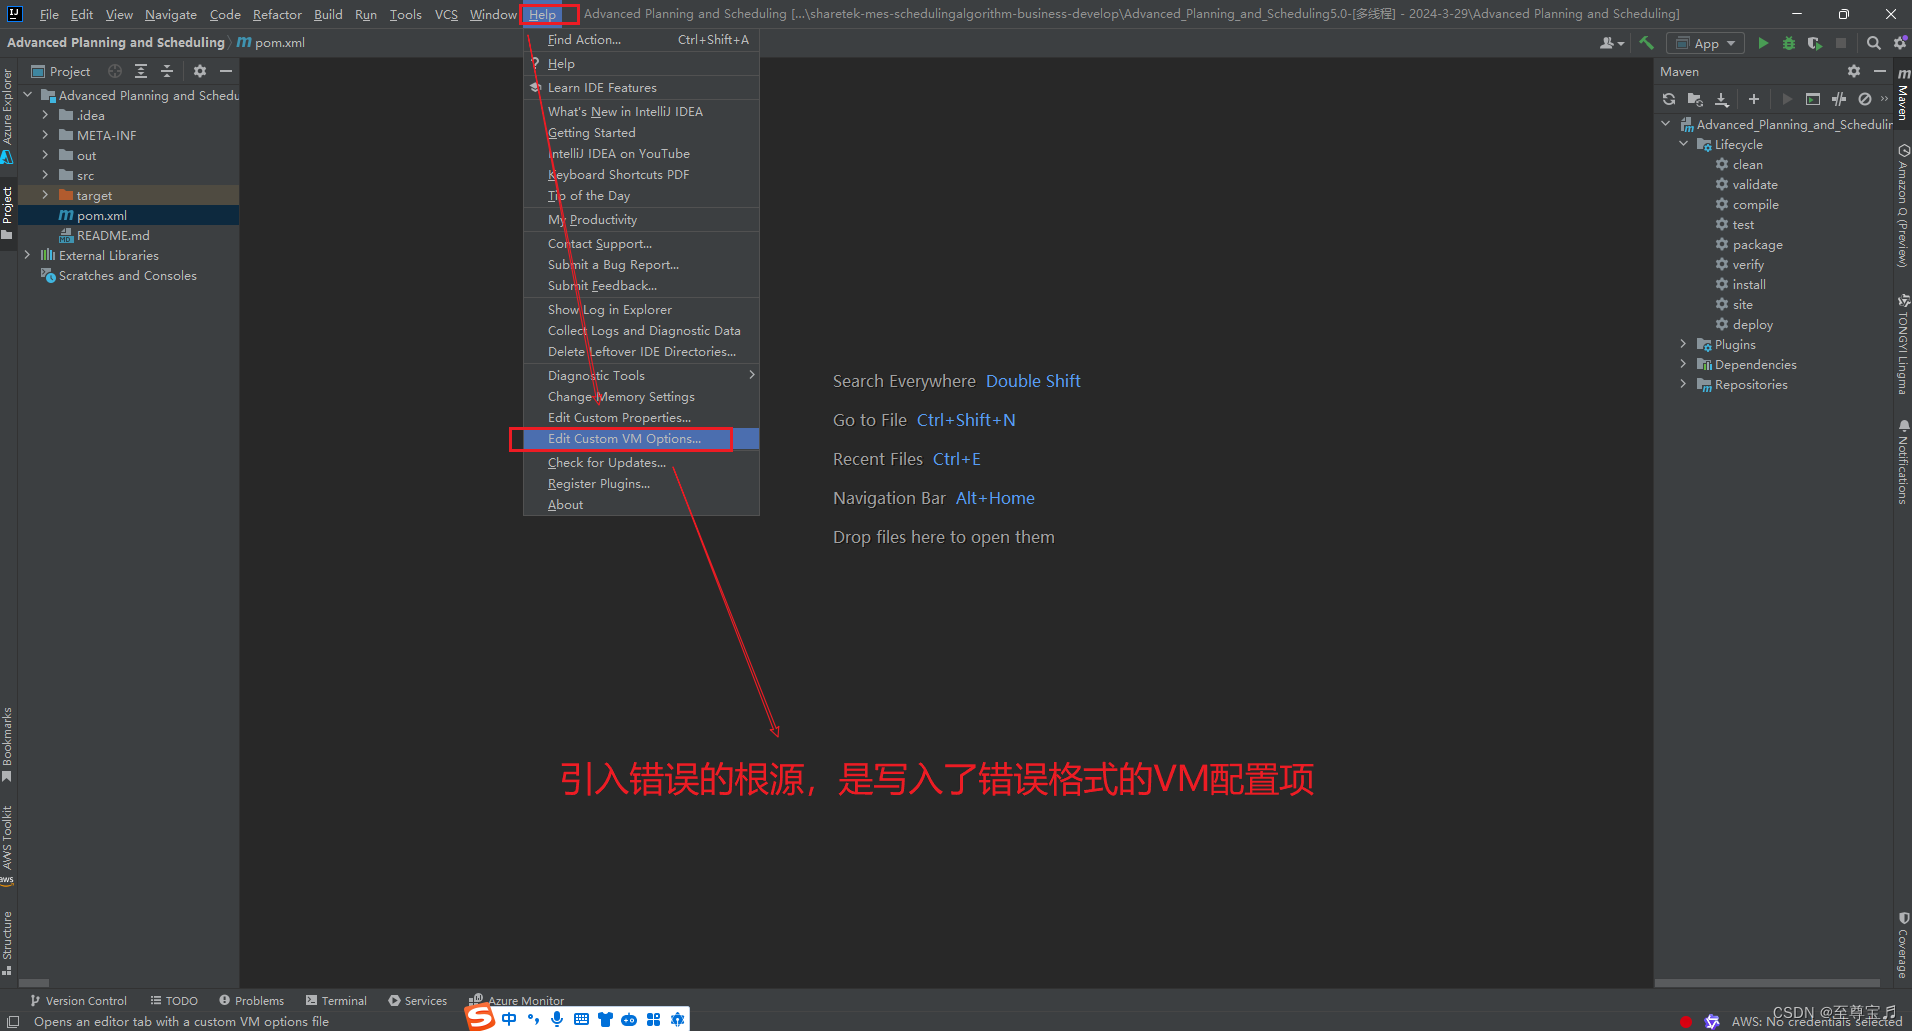Select pom.xml in project tree
1912x1031 pixels.
click(x=128, y=215)
